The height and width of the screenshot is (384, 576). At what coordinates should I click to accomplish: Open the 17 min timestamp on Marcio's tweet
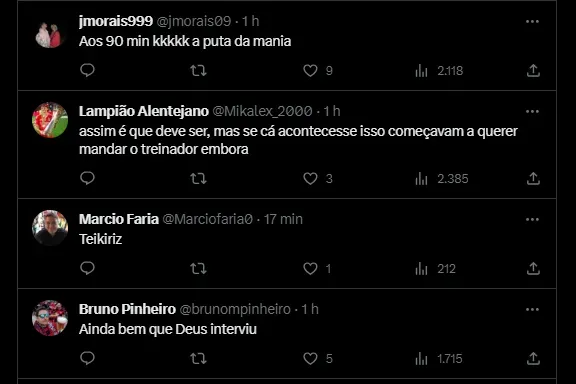coord(283,219)
